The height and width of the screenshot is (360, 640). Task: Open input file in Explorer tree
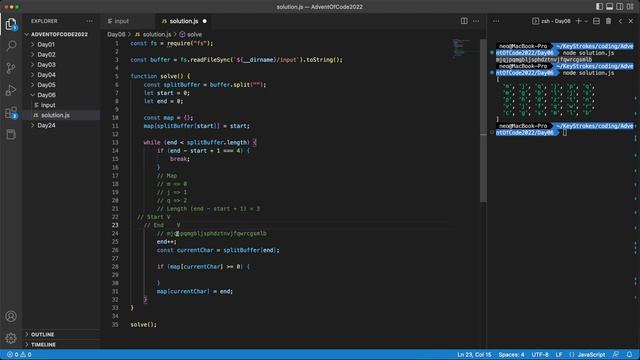coord(61,105)
